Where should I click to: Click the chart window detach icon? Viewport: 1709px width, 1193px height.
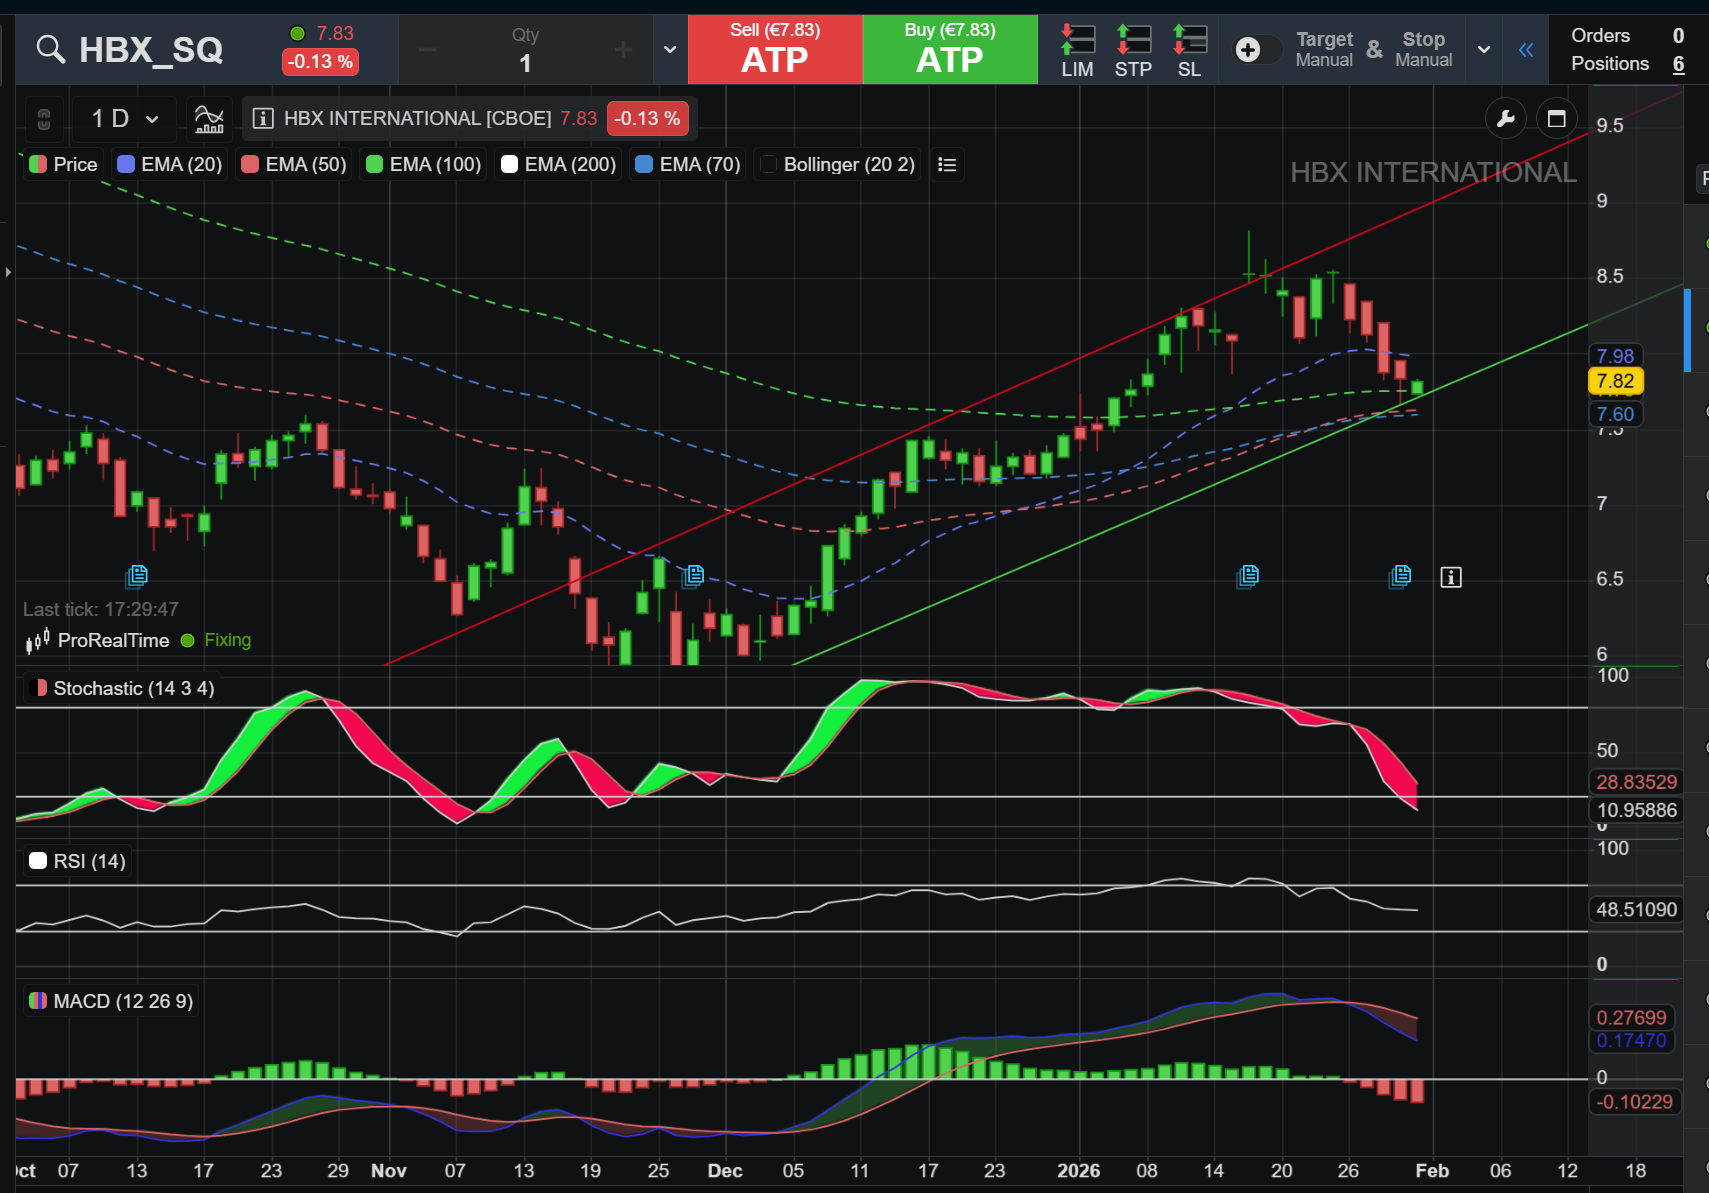click(x=1556, y=119)
